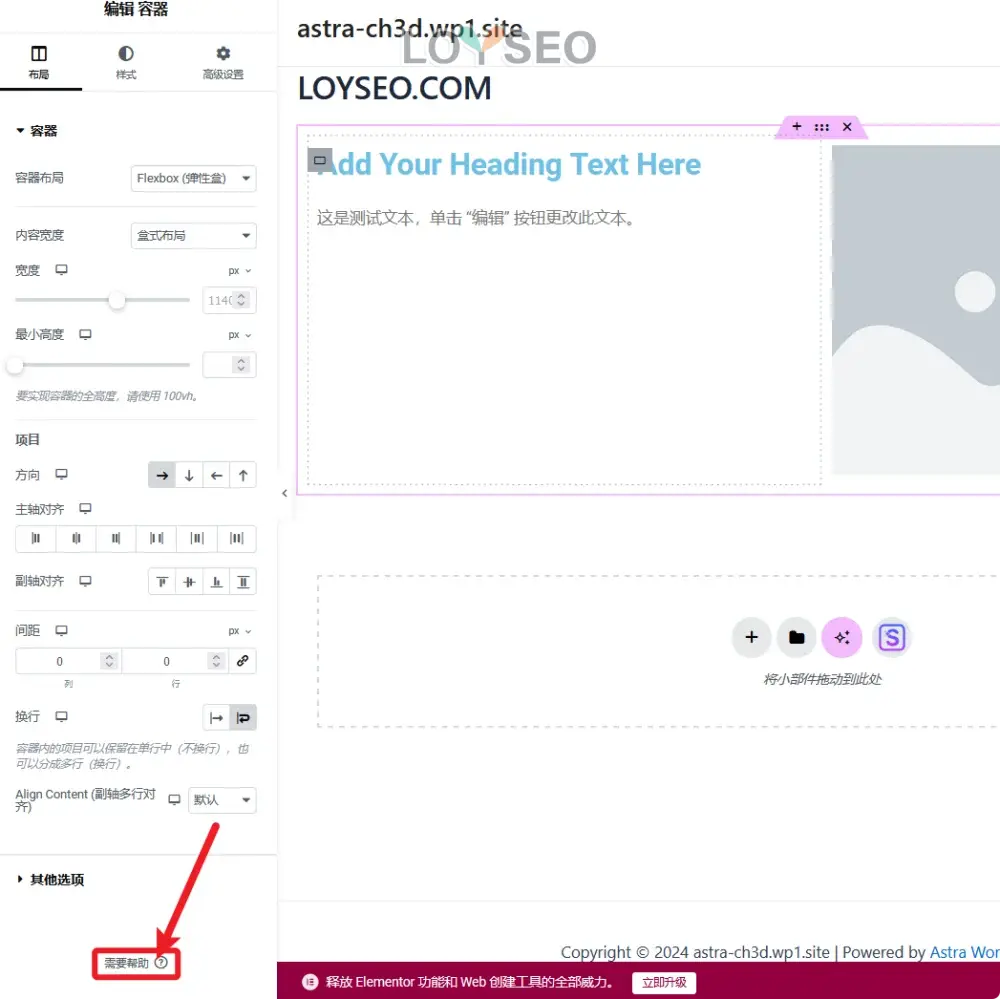Open the 容器布局 Flexbox dropdown
Viewport: 1000px width, 999px height.
193,178
